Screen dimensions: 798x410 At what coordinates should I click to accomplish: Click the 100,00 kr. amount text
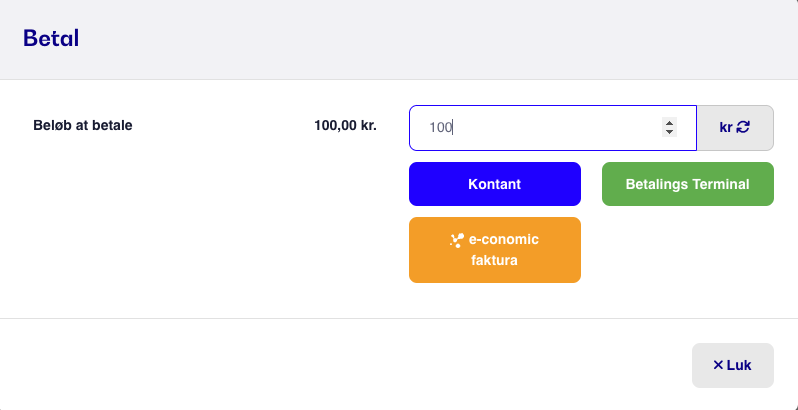tap(346, 125)
